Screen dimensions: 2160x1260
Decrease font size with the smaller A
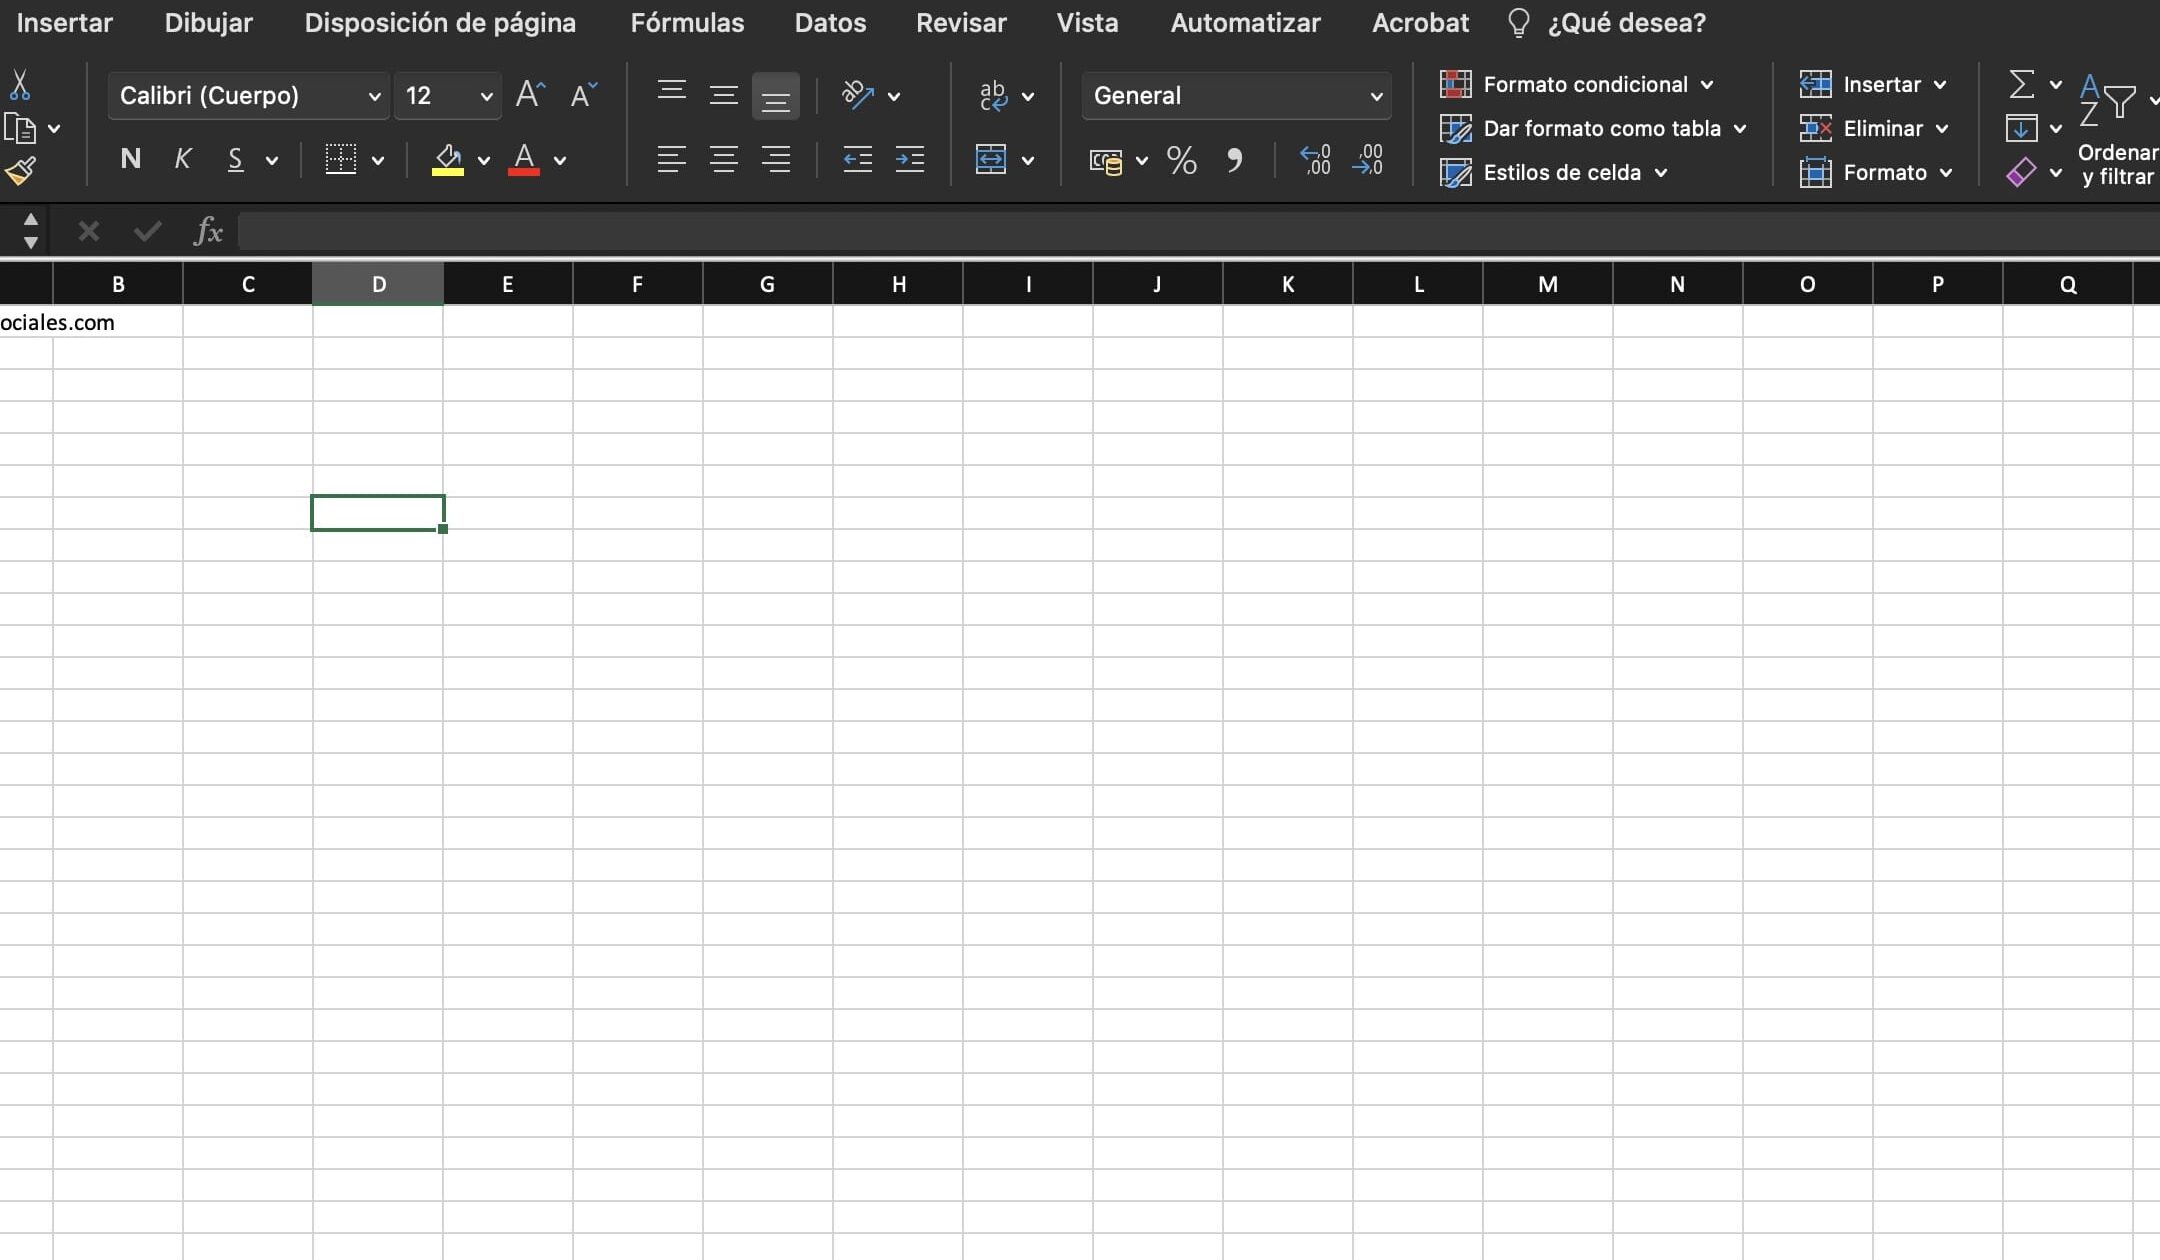(583, 95)
